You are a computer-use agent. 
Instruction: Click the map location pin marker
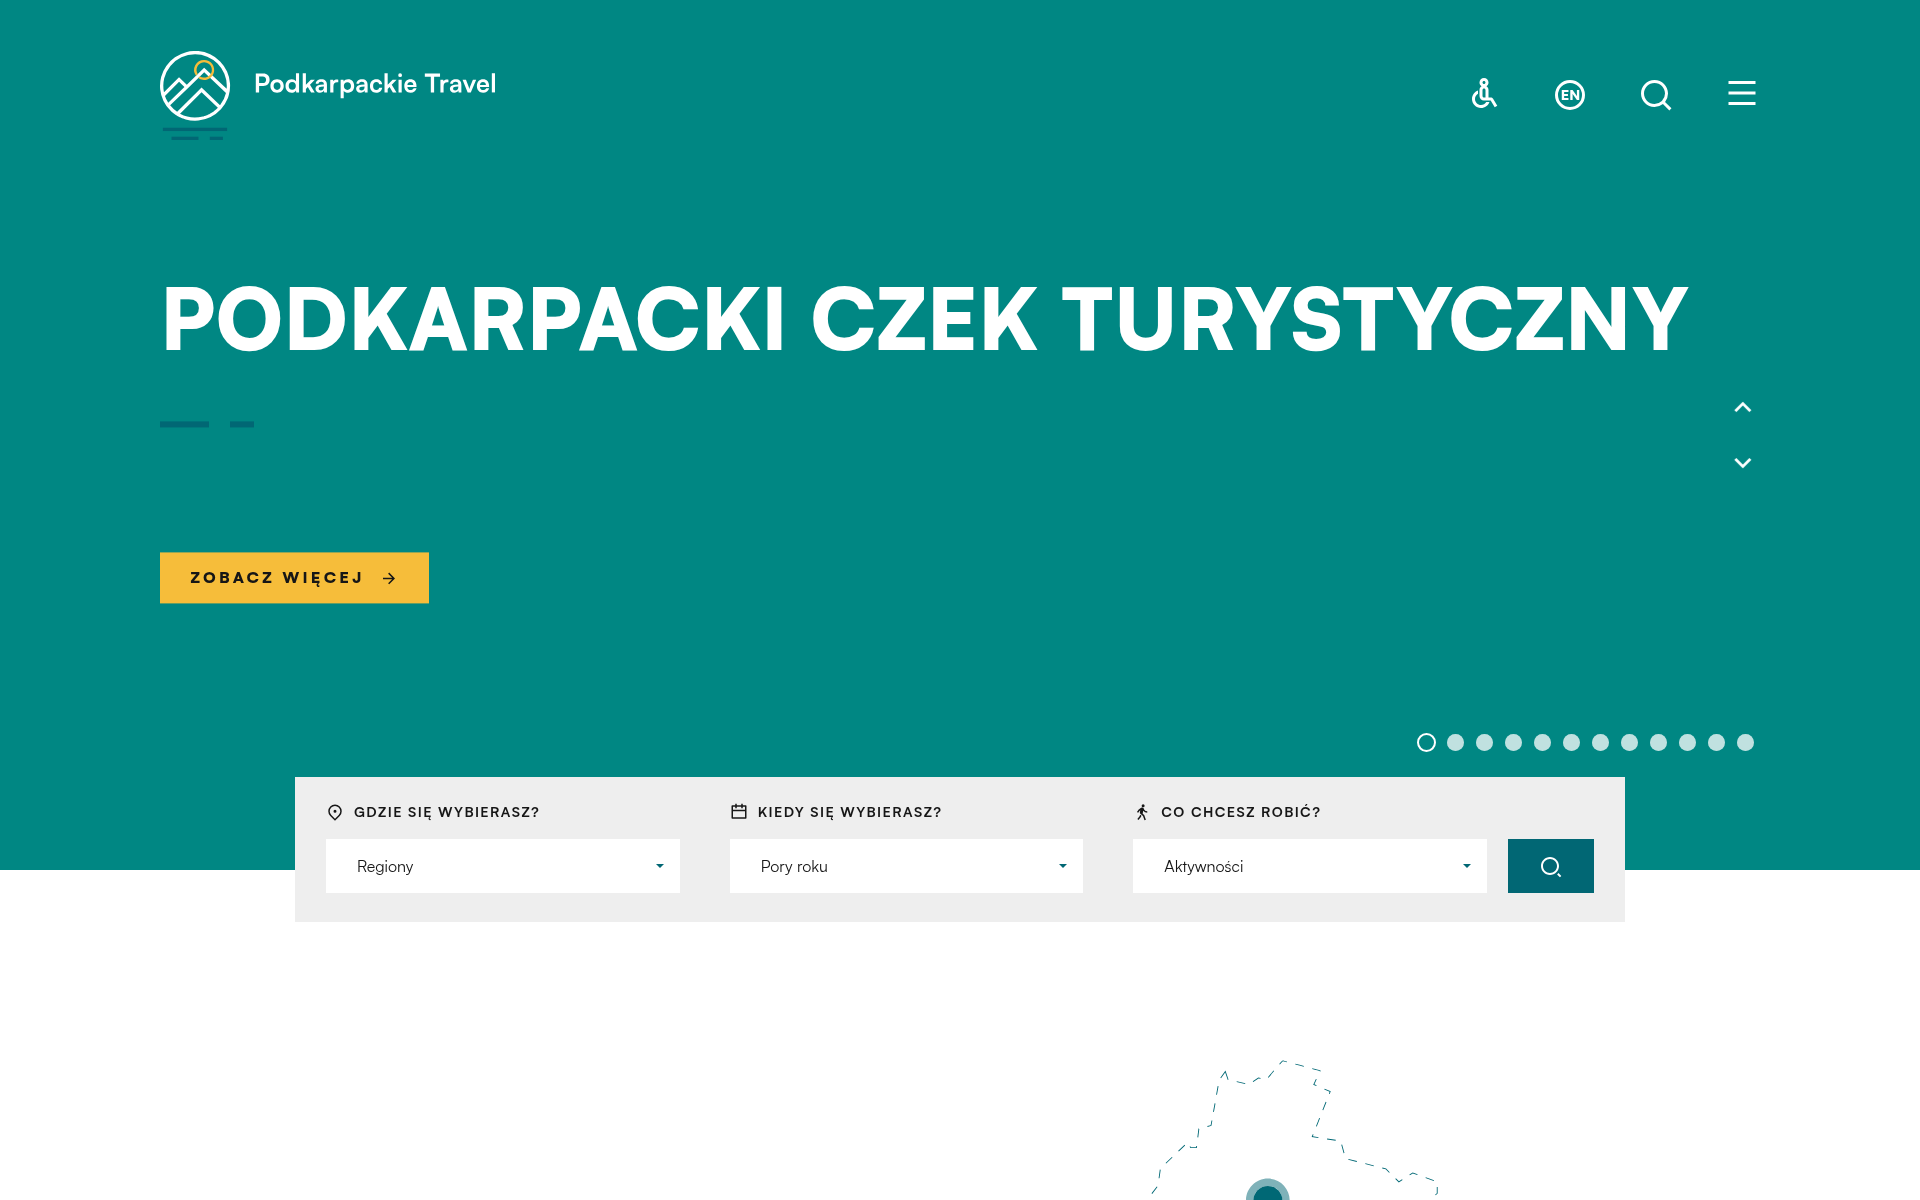[1268, 1190]
